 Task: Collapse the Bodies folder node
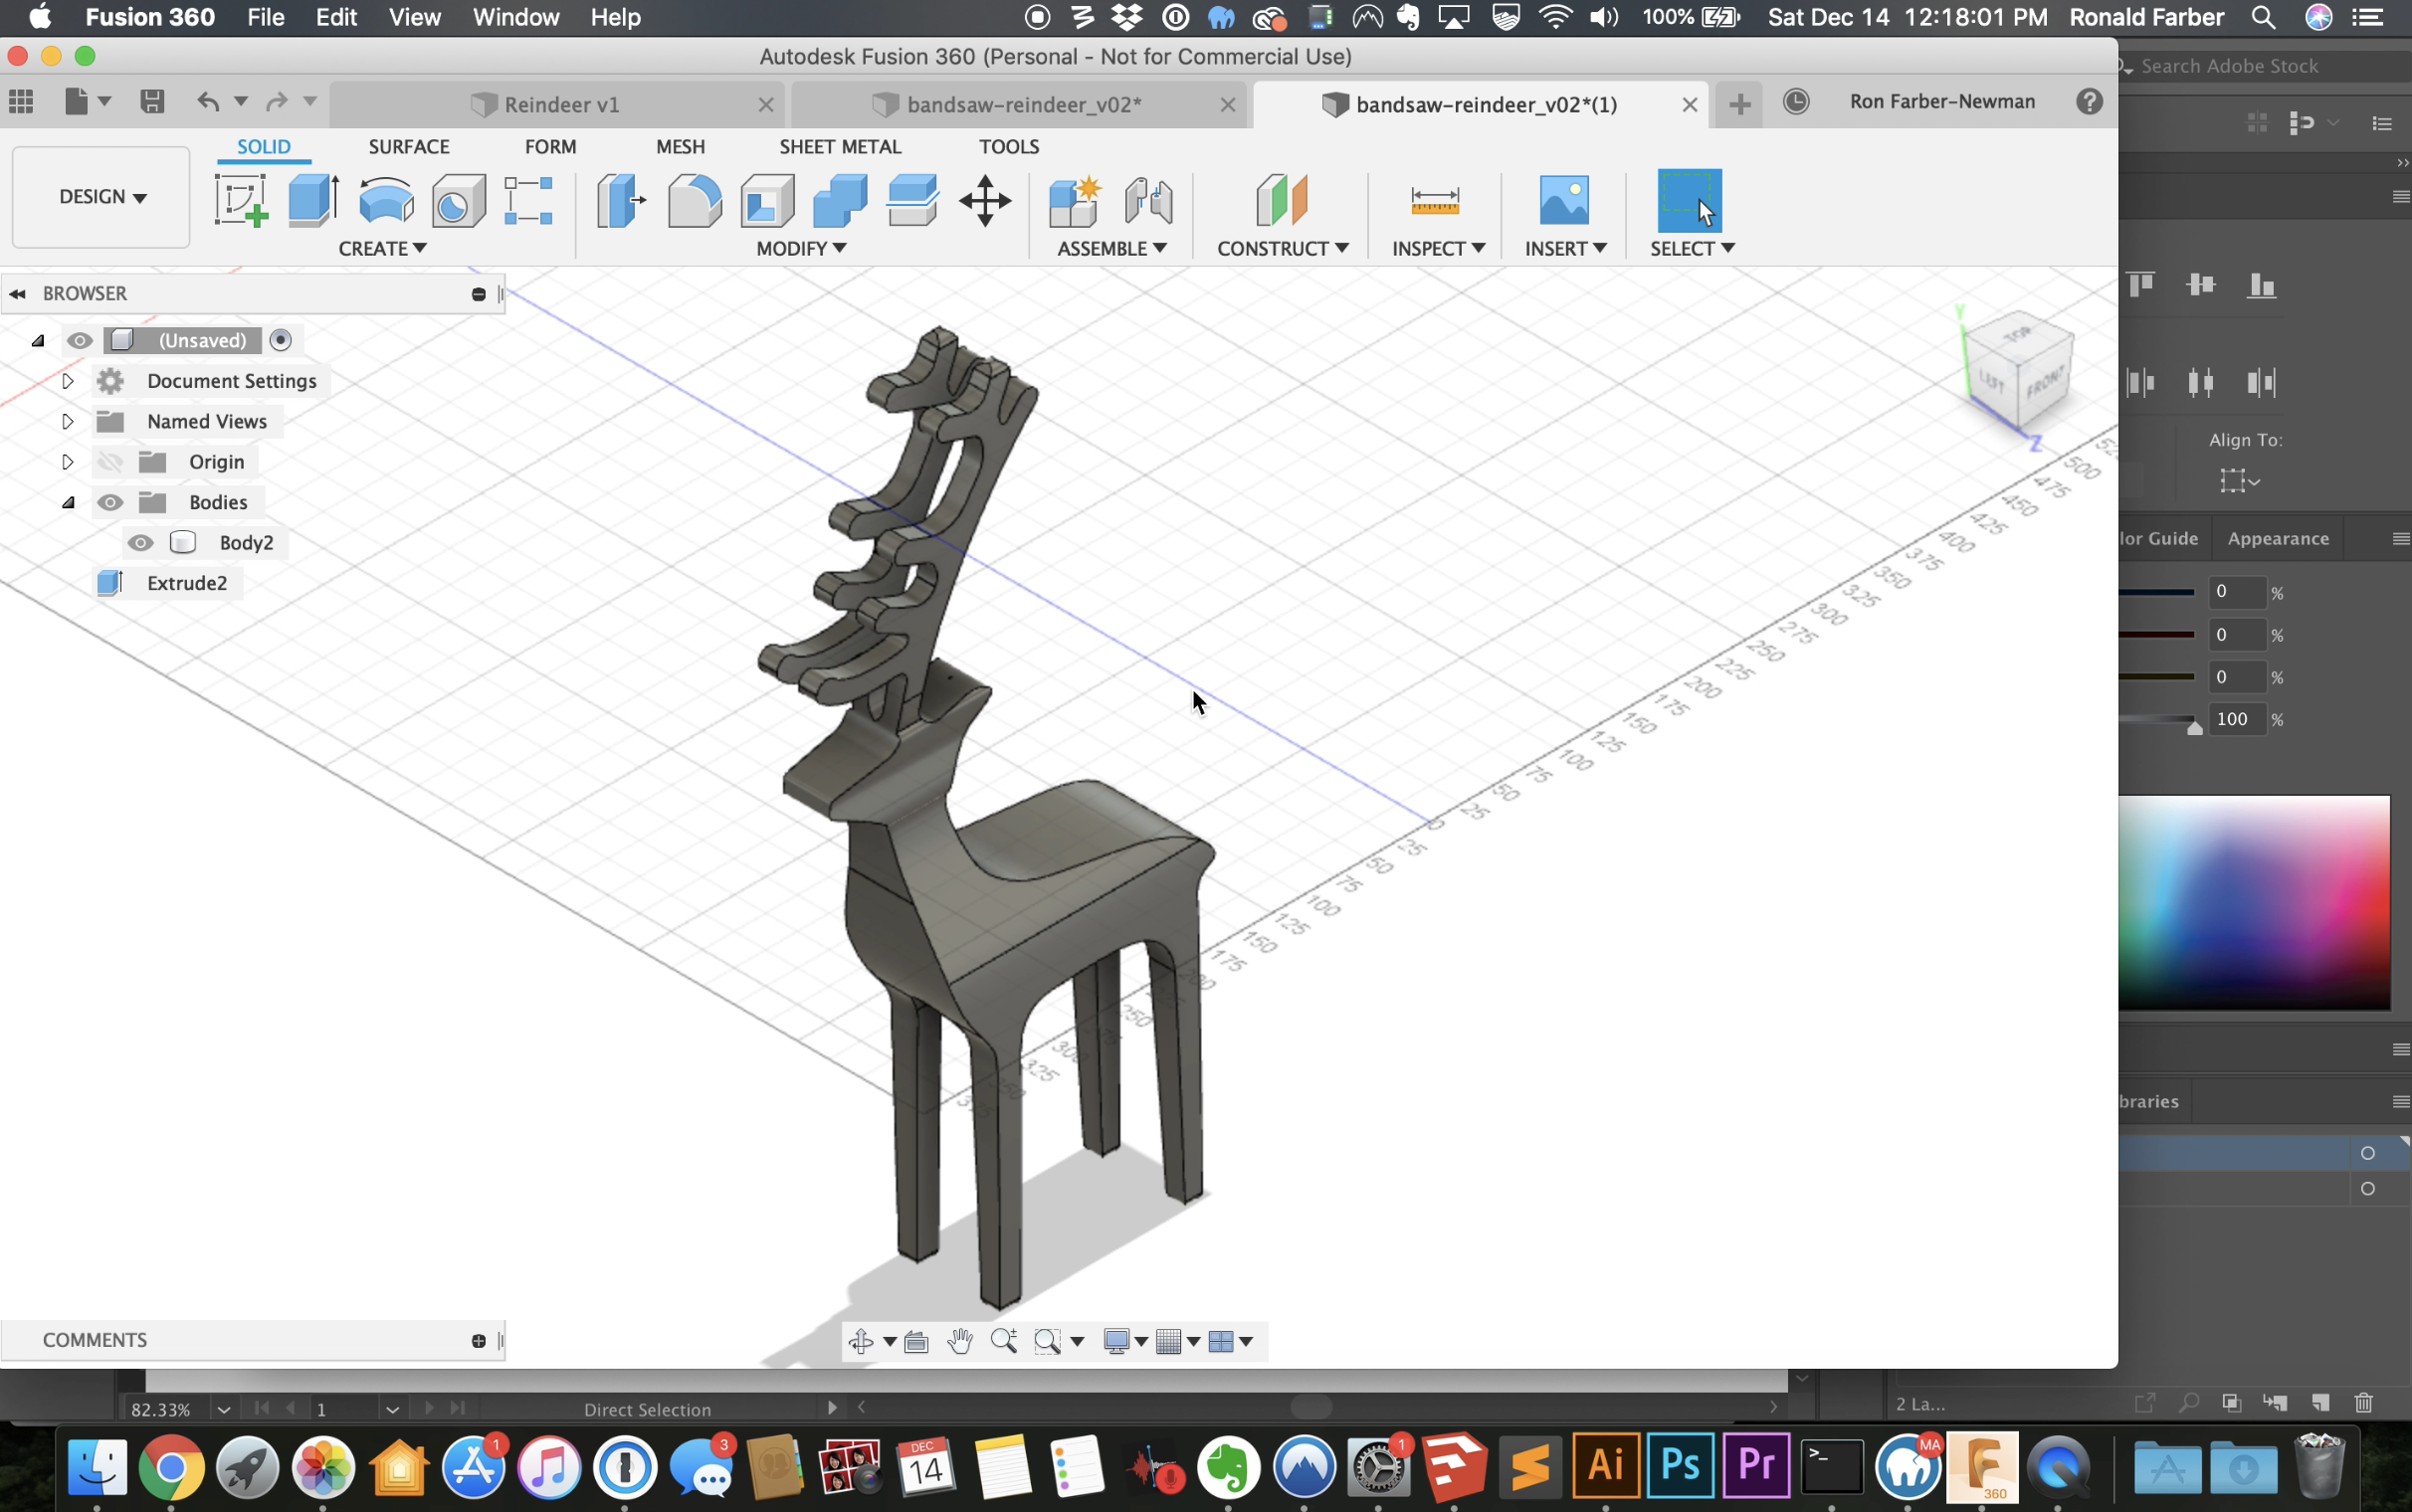(x=68, y=502)
